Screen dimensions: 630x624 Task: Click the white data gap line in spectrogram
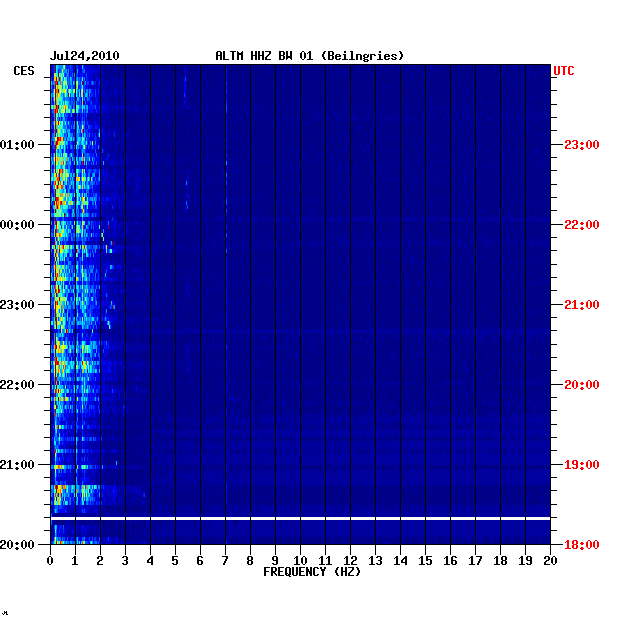click(301, 519)
